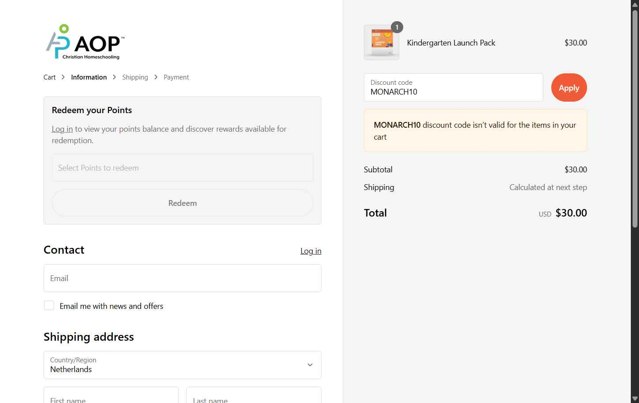Focus the Email input field
This screenshot has height=403, width=639.
pos(183,278)
